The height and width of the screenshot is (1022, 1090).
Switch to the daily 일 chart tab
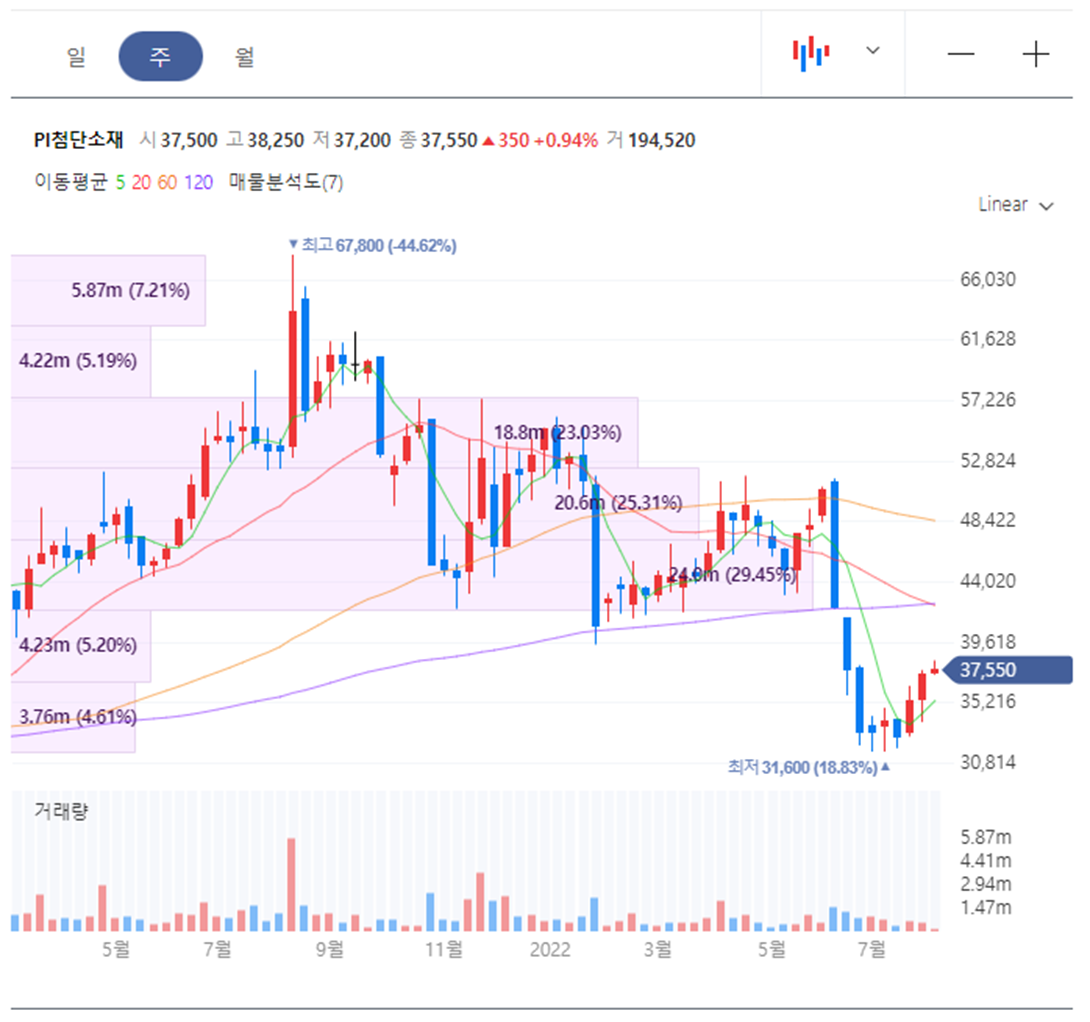[x=76, y=56]
